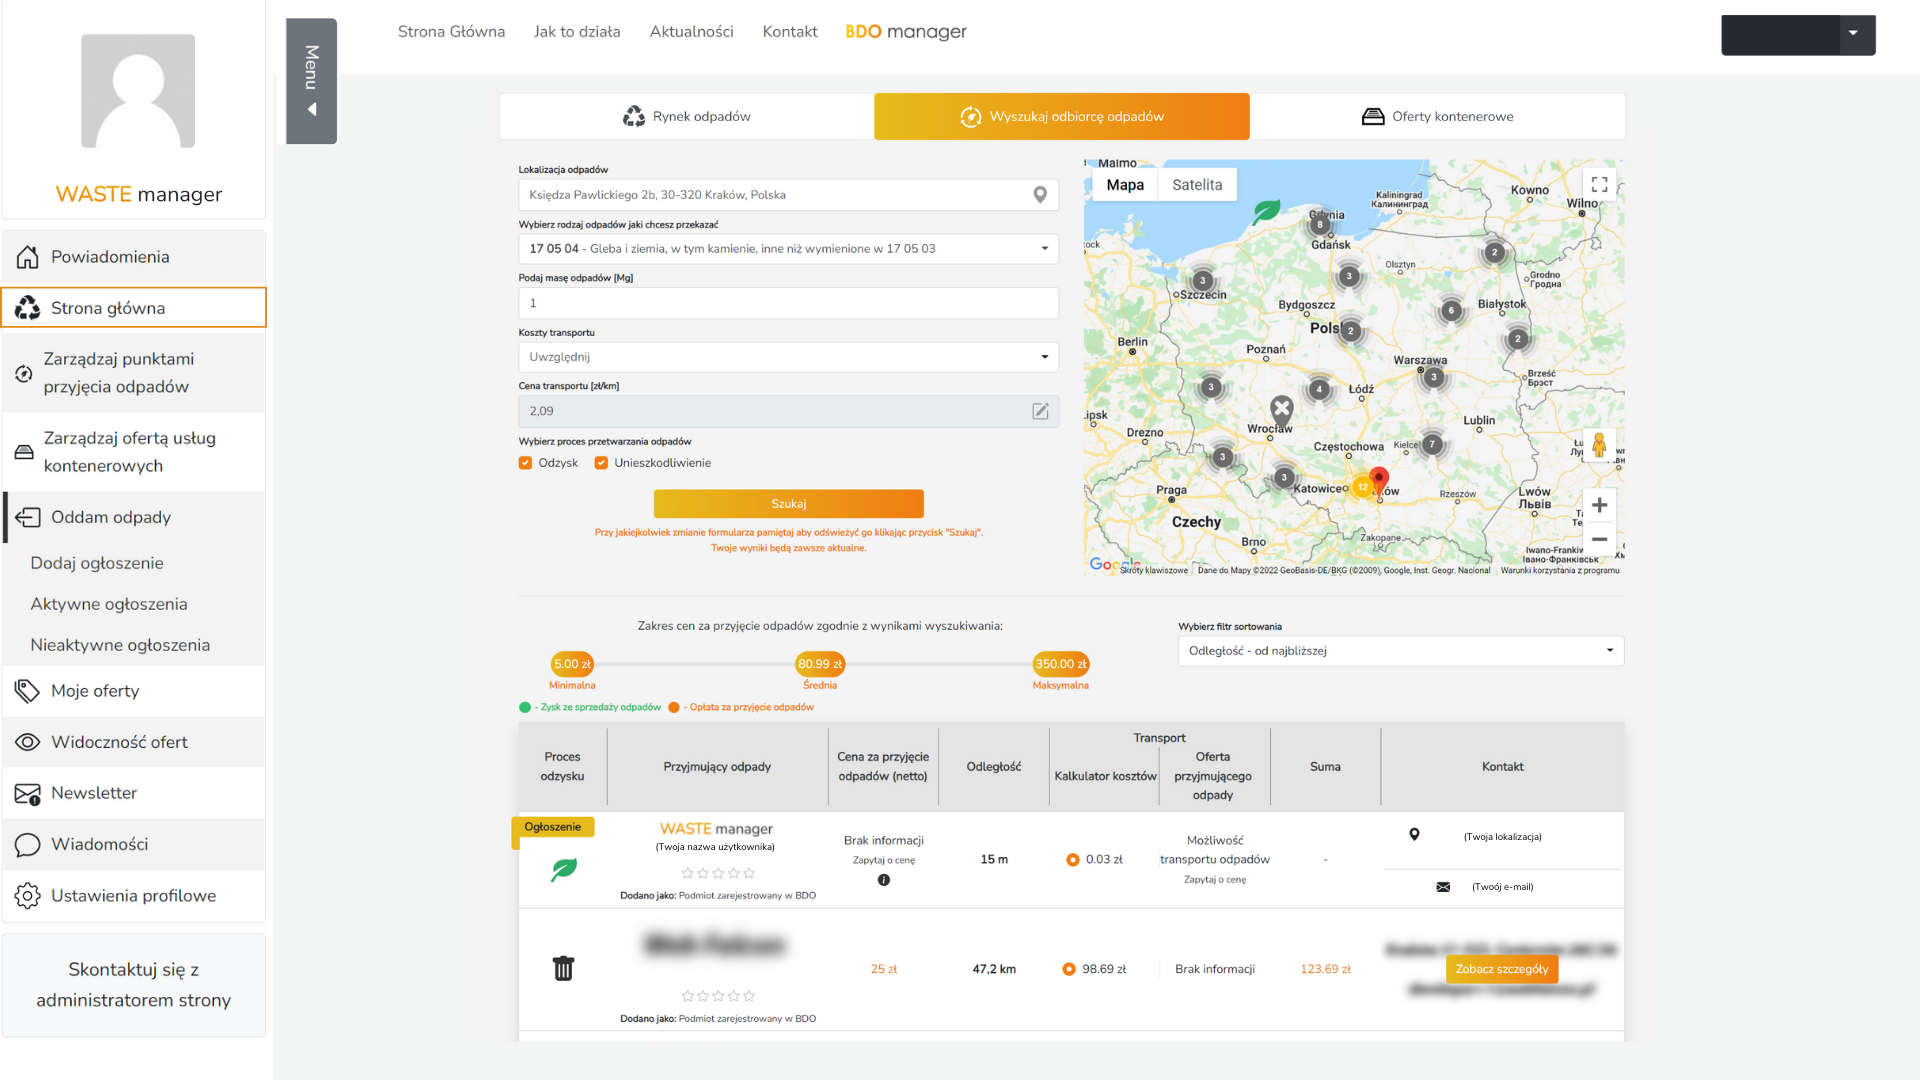Image resolution: width=1920 pixels, height=1080 pixels.
Task: Open Aktywne ogłoszenia submenu item
Action: (x=109, y=604)
